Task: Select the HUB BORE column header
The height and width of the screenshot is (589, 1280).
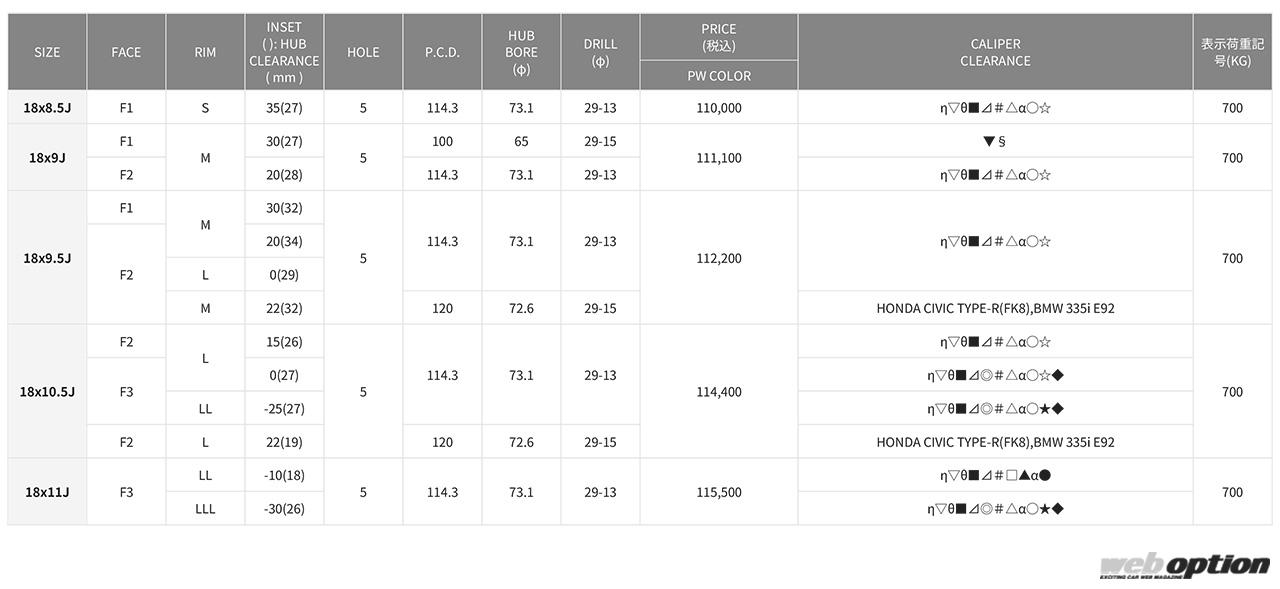Action: [x=521, y=52]
